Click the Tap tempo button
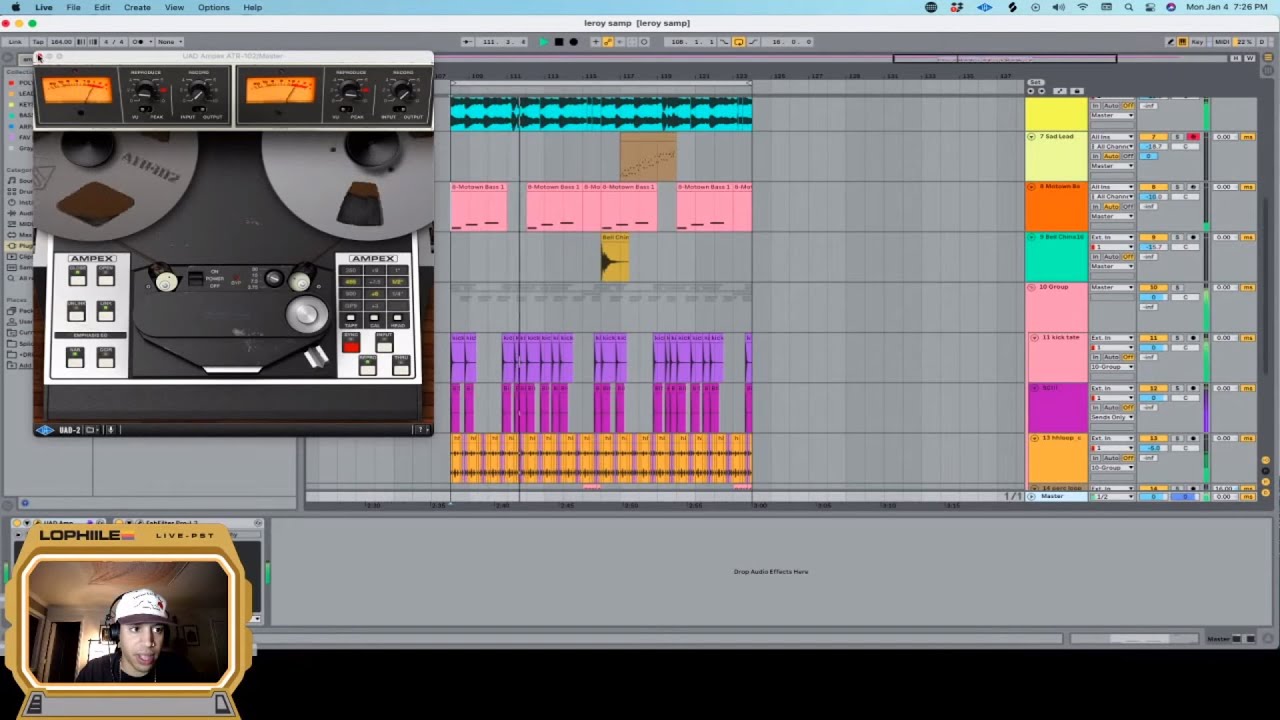 [38, 42]
